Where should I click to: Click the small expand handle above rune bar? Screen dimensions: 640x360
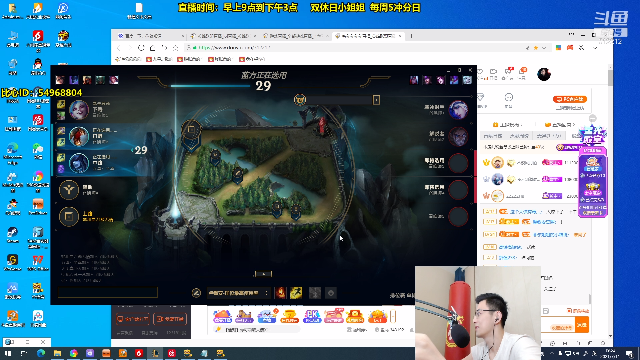(263, 274)
